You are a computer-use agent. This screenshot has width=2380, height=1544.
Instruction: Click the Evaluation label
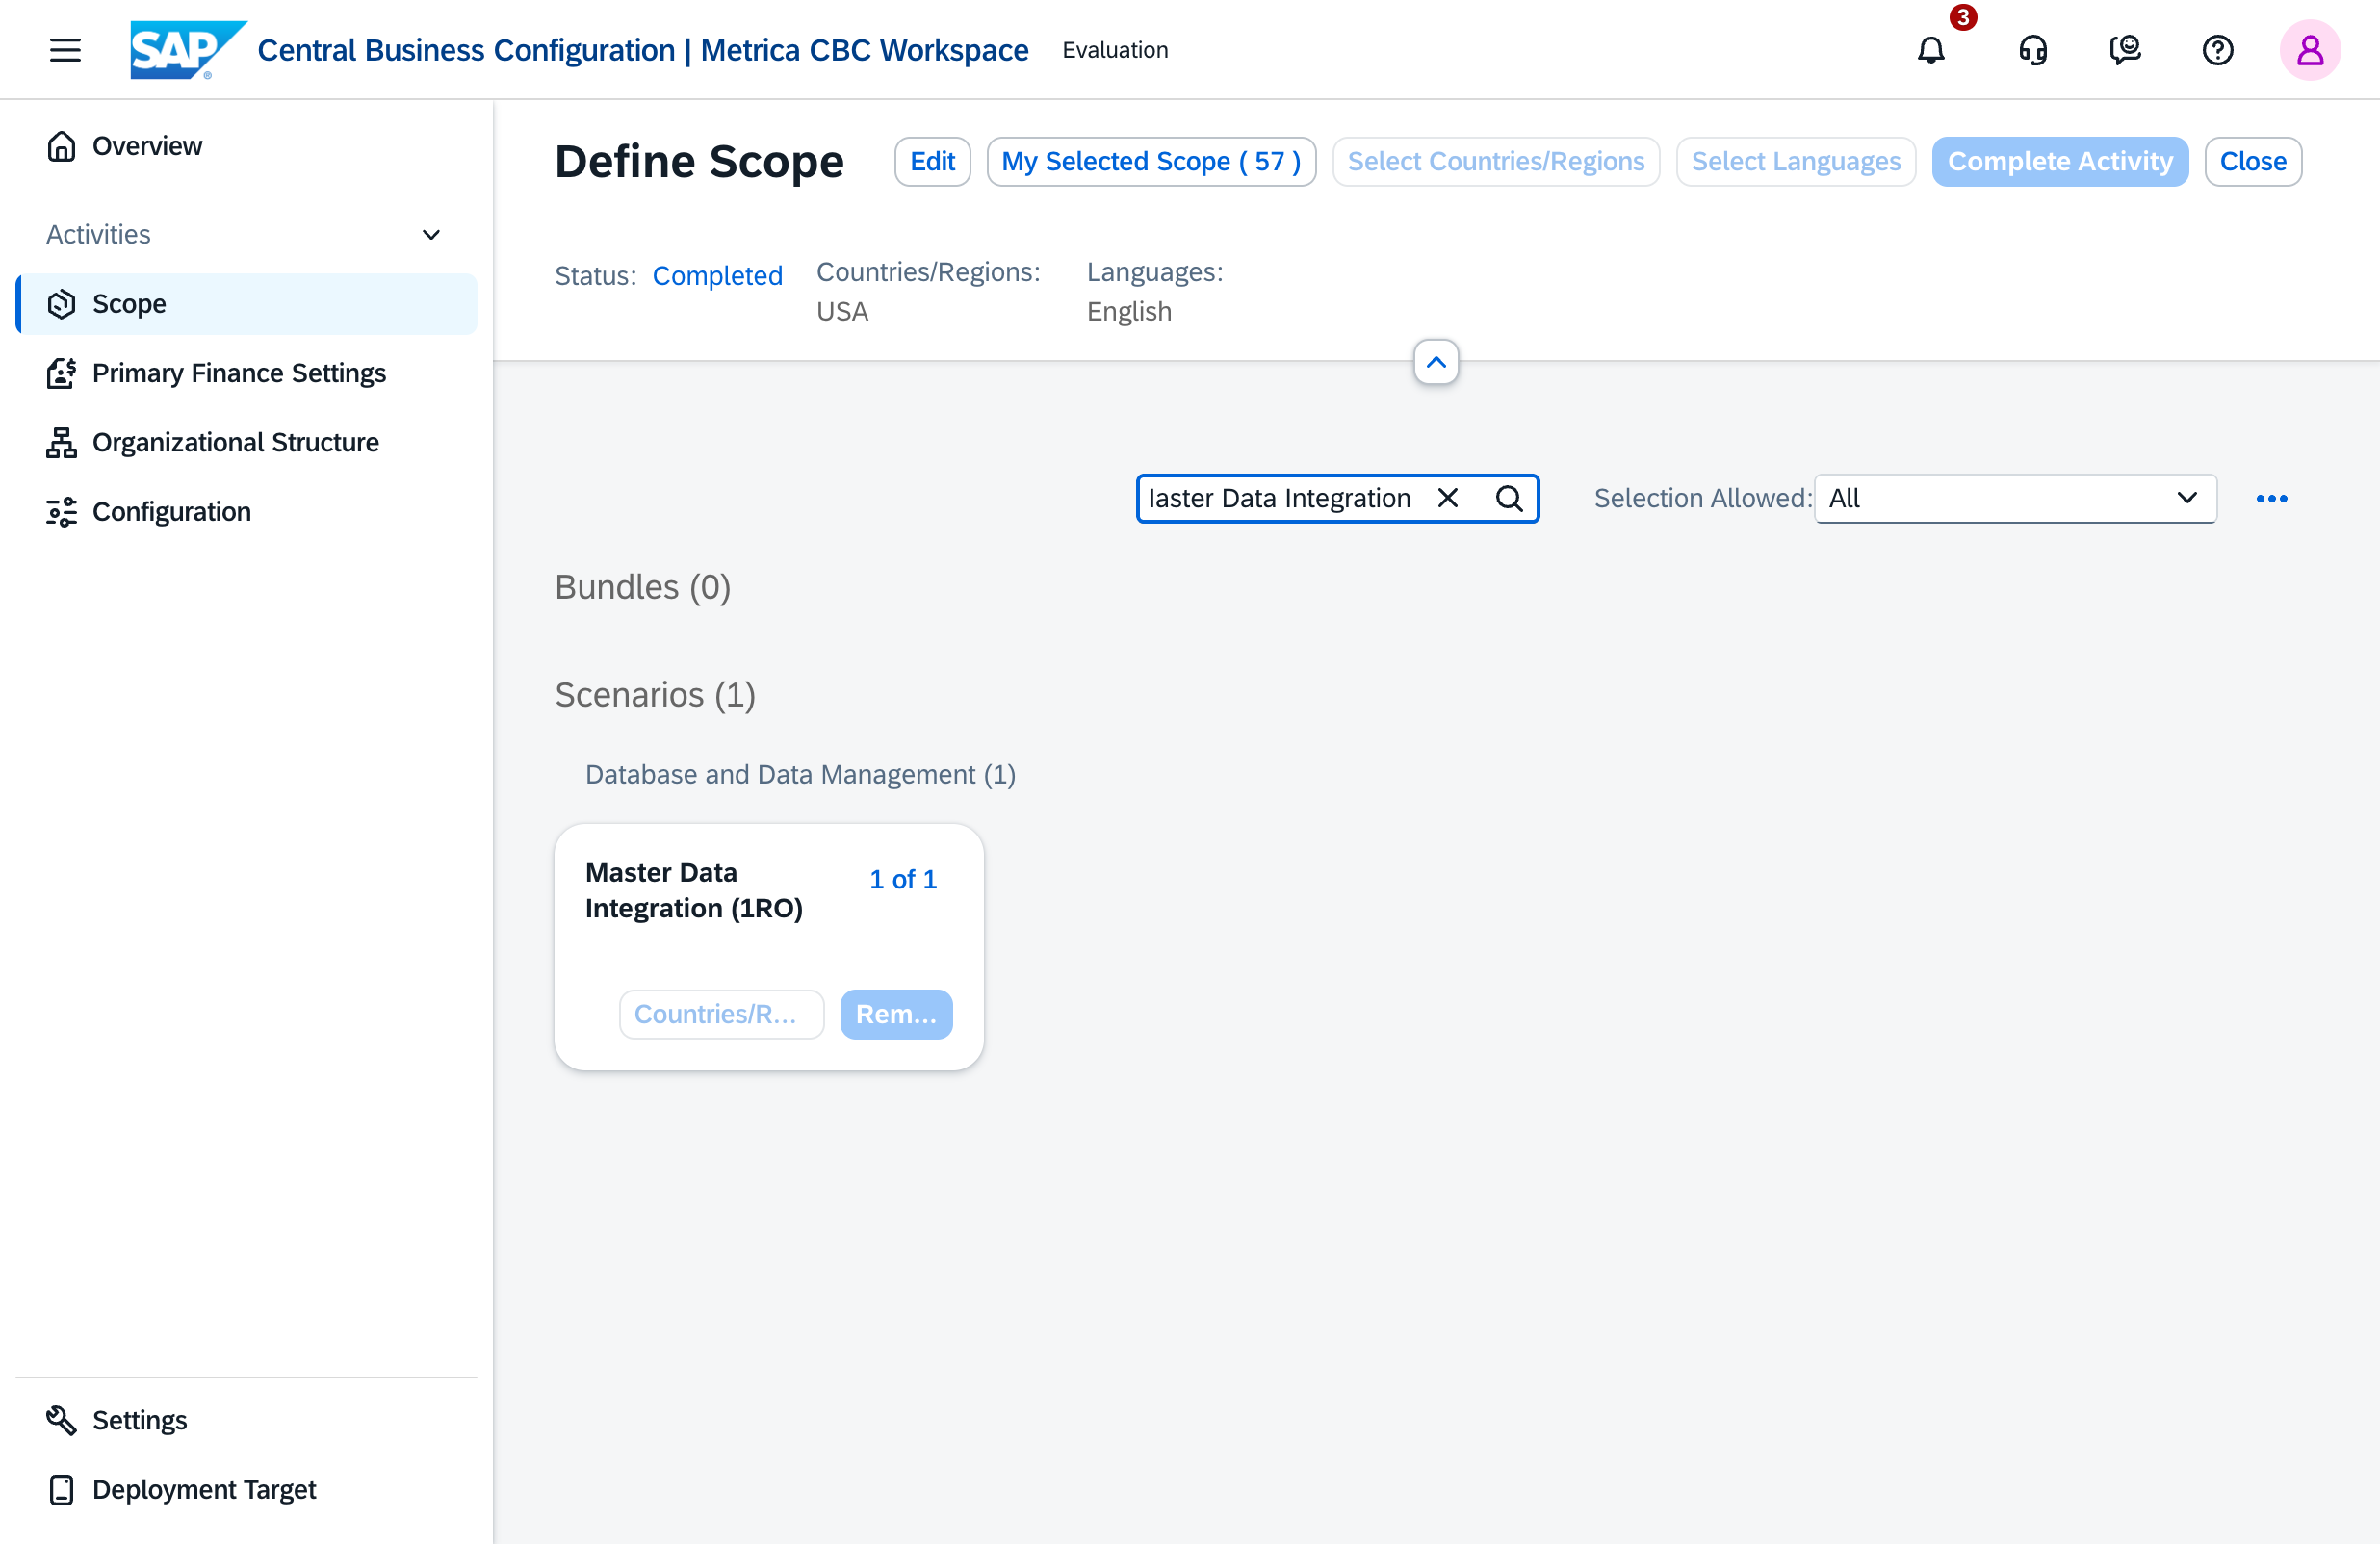[x=1114, y=50]
